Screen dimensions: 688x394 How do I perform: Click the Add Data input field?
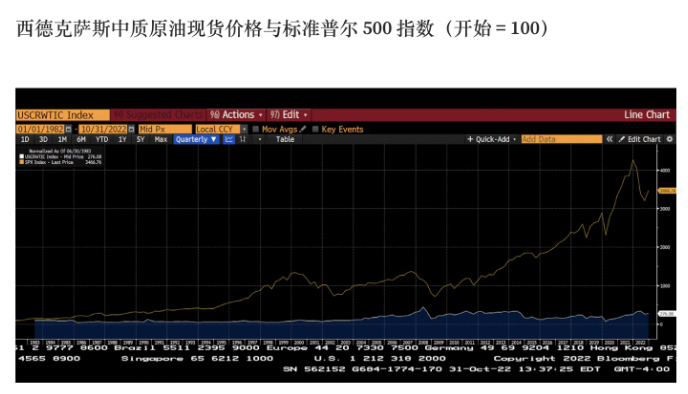tap(562, 139)
